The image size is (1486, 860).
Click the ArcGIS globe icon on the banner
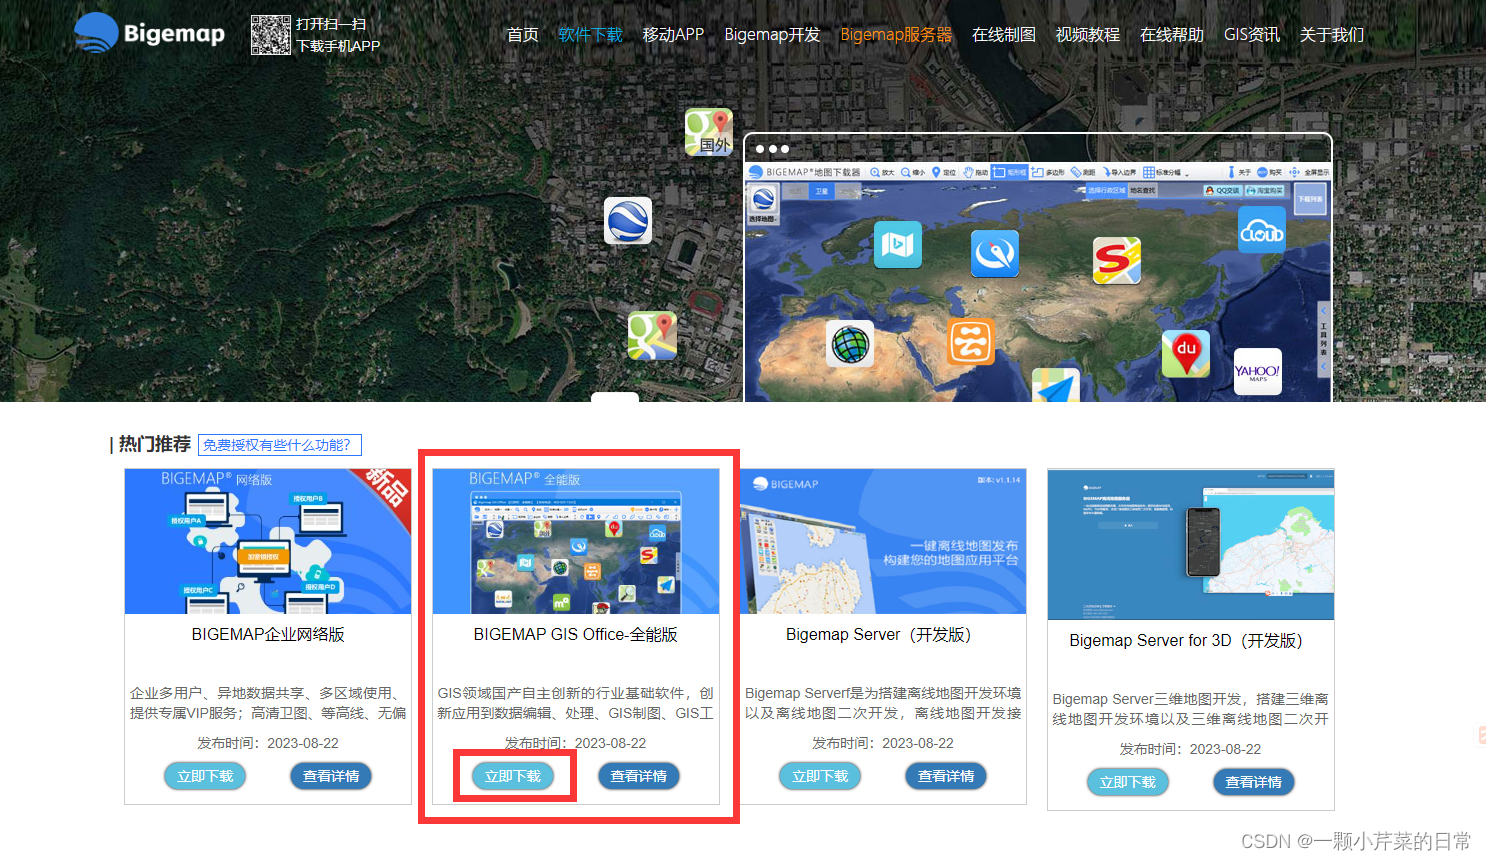(850, 344)
